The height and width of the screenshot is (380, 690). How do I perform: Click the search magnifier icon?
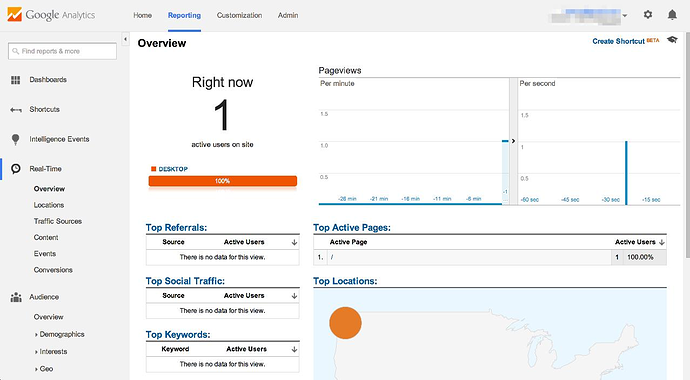click(15, 51)
